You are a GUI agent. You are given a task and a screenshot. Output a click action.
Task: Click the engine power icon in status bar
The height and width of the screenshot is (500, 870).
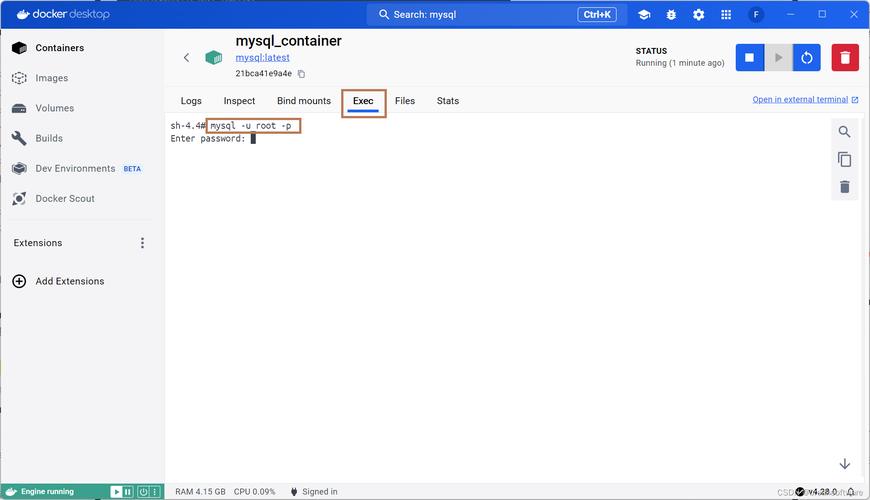pos(143,492)
